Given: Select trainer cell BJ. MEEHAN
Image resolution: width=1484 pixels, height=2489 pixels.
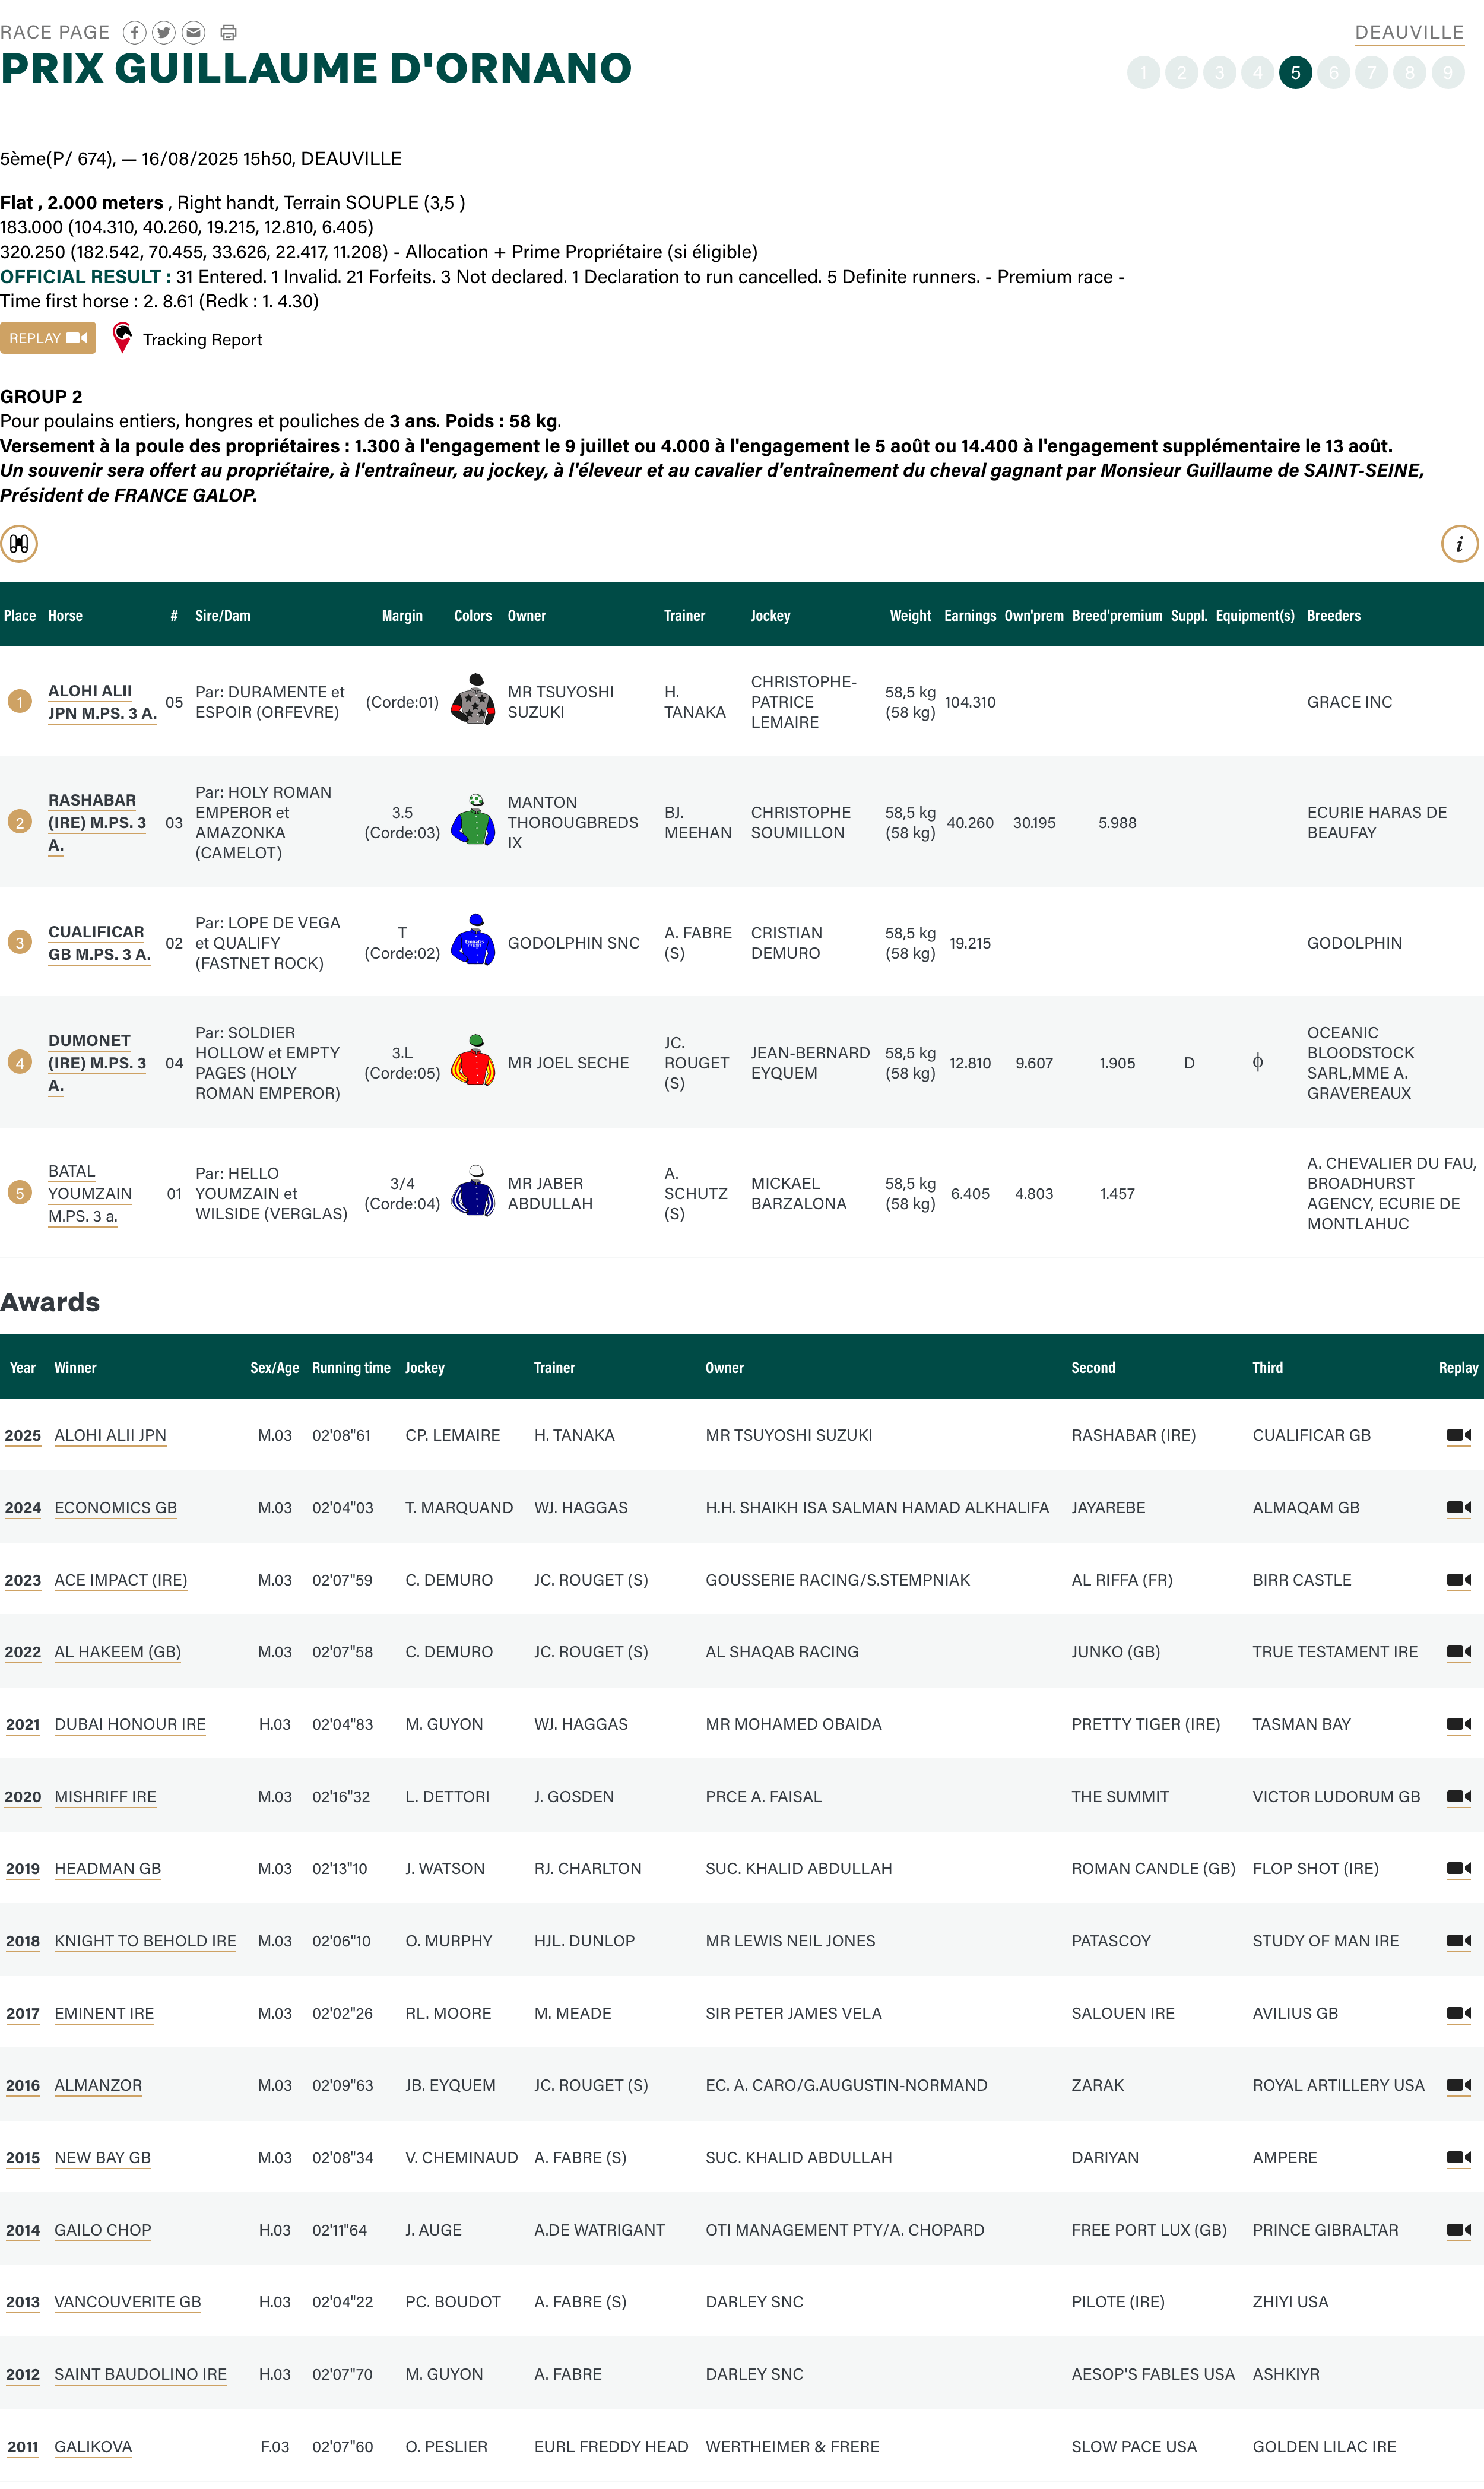Looking at the screenshot, I should (698, 823).
